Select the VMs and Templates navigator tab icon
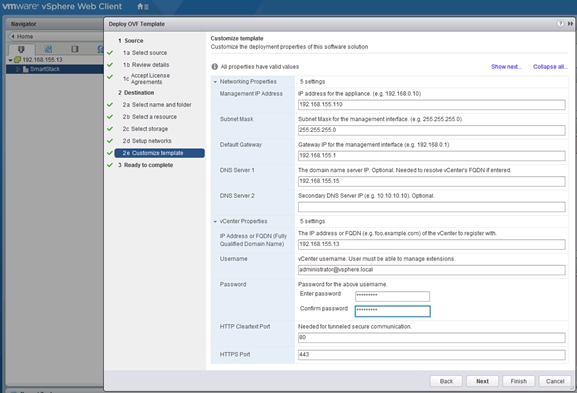 pyautogui.click(x=48, y=49)
